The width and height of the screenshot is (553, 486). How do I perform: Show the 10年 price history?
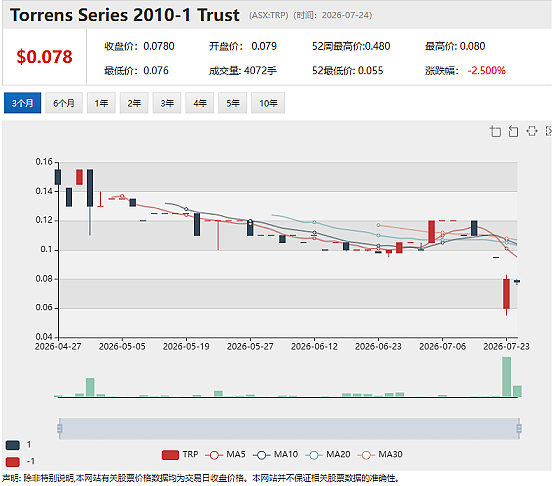pos(268,103)
